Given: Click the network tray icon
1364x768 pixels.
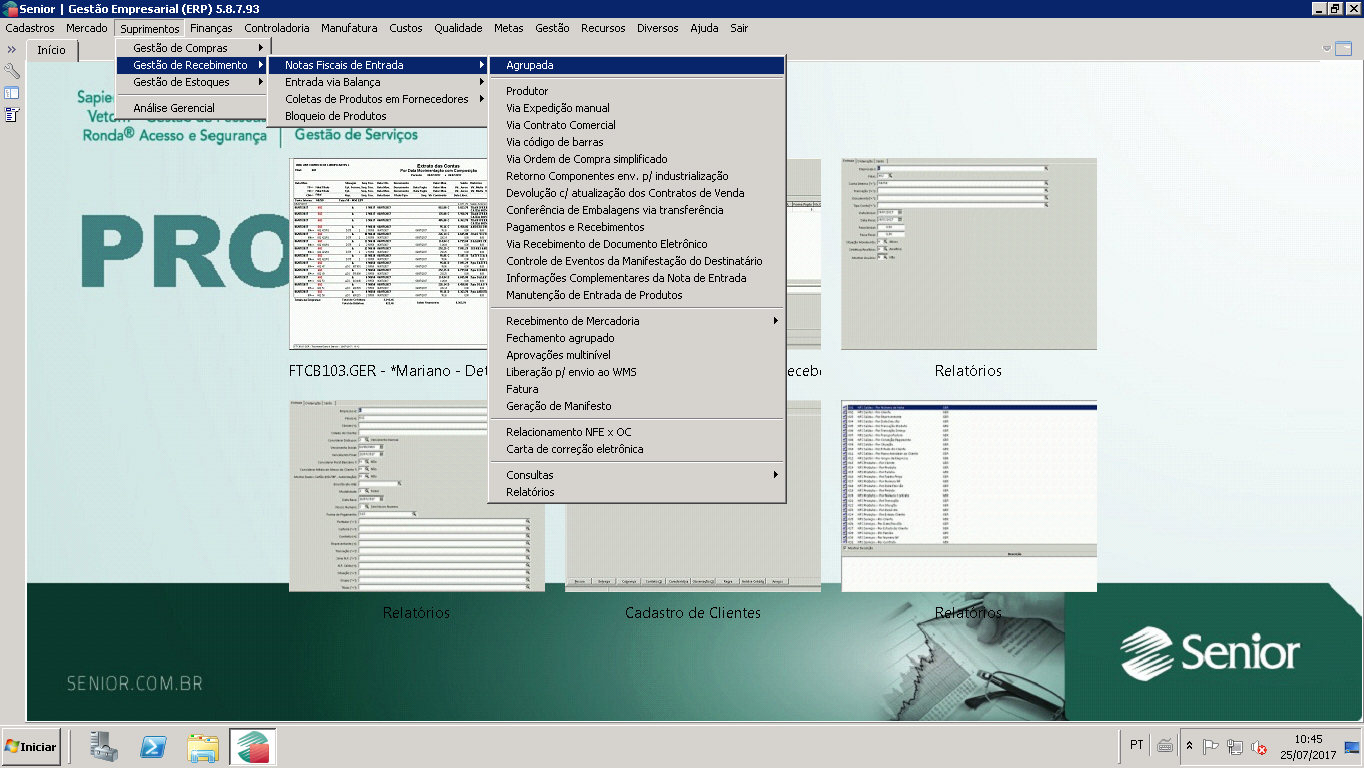Looking at the screenshot, I should tap(1235, 746).
